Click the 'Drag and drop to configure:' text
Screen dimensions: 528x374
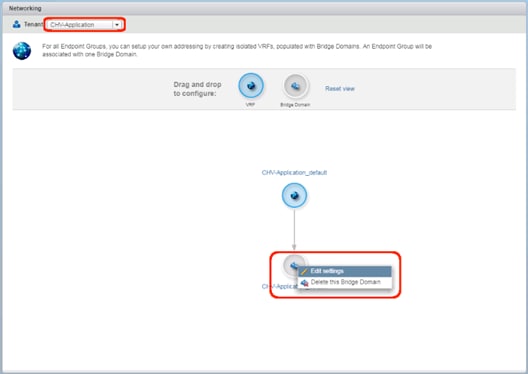tap(197, 89)
